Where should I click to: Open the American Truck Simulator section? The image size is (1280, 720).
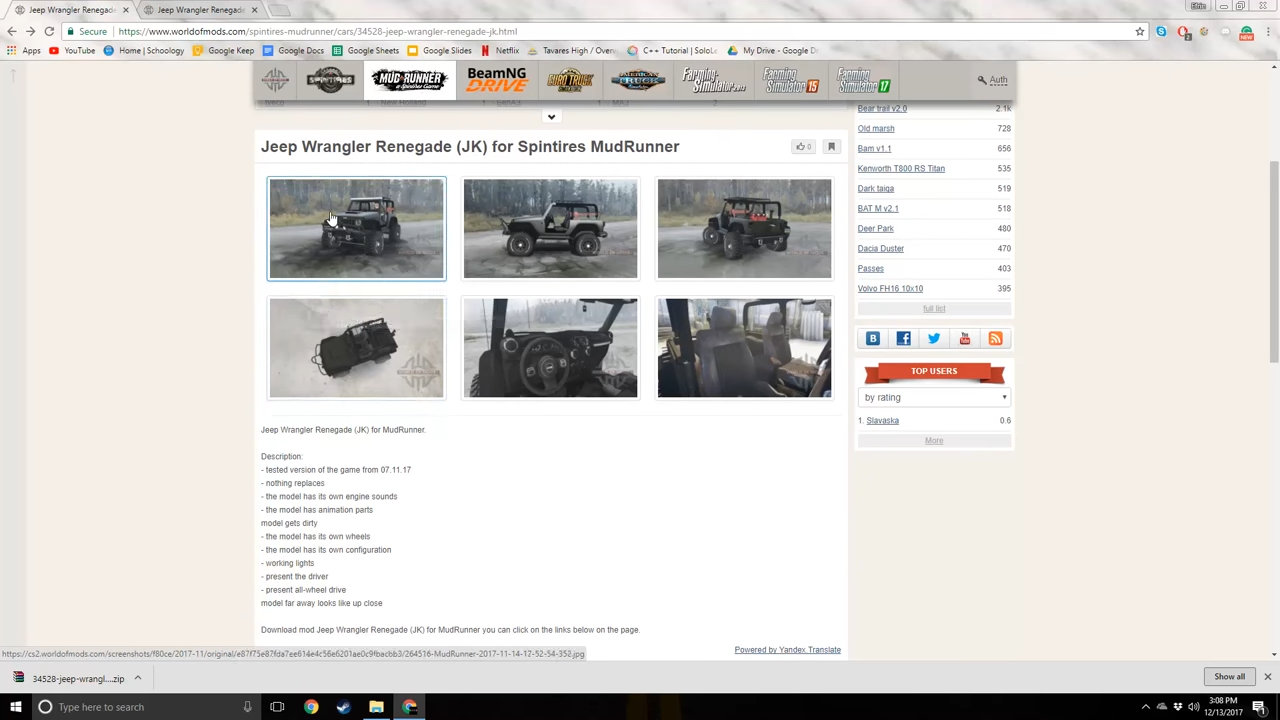639,80
